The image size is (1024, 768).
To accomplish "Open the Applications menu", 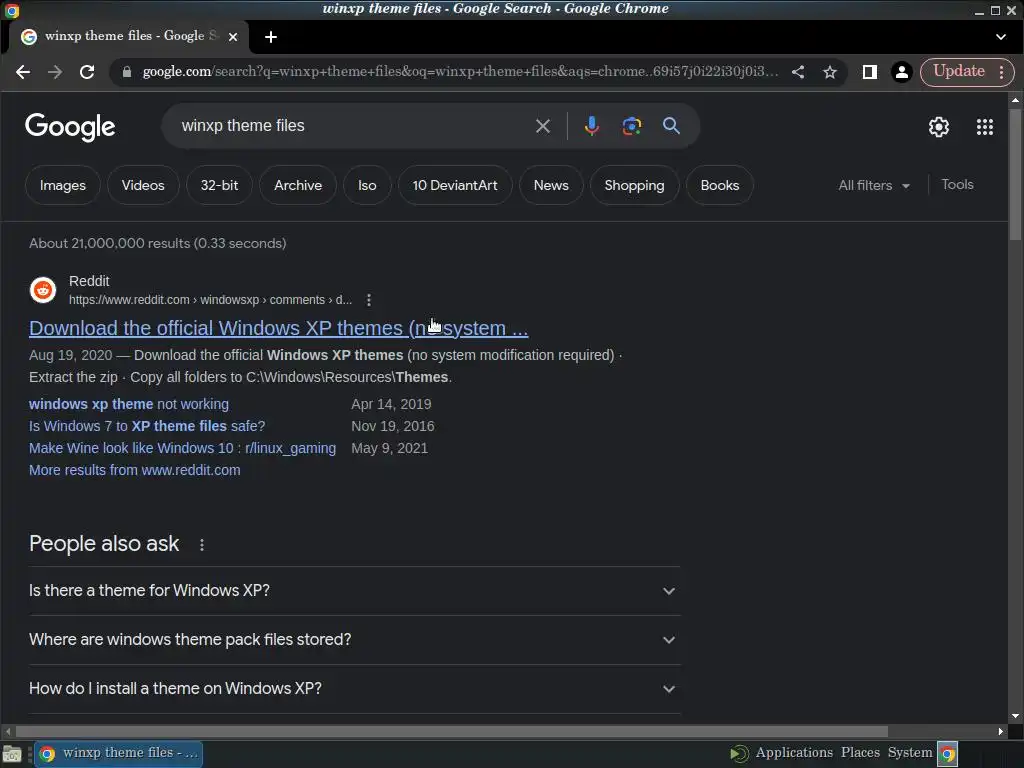I will [793, 752].
